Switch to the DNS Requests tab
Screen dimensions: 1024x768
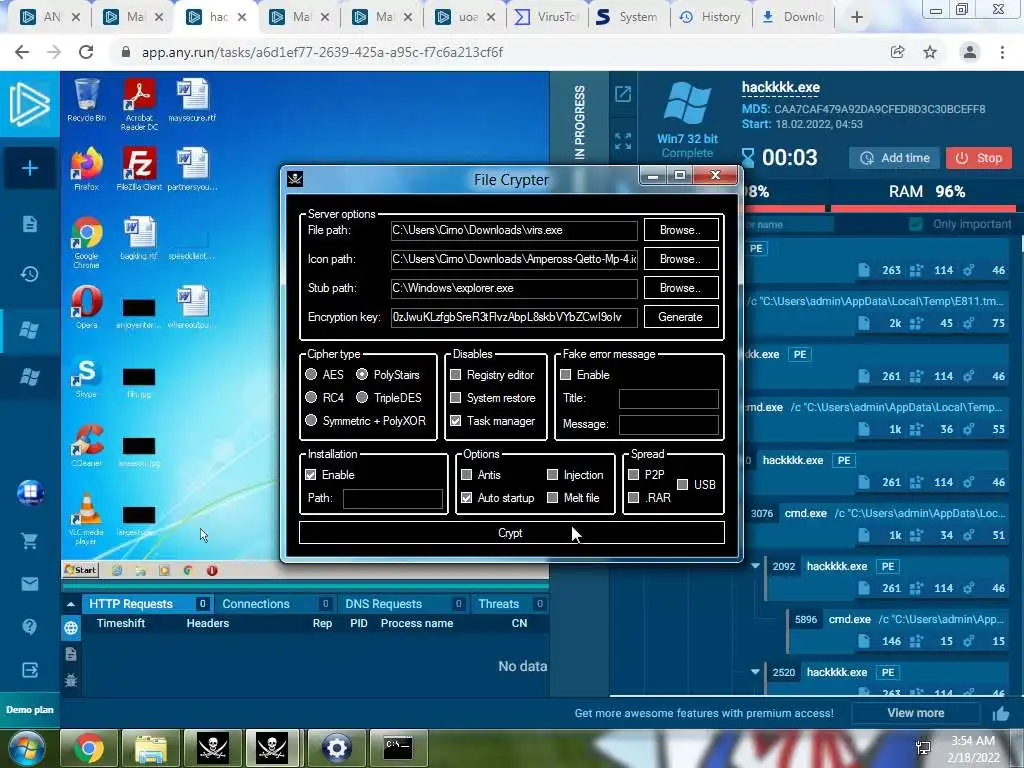click(x=403, y=603)
